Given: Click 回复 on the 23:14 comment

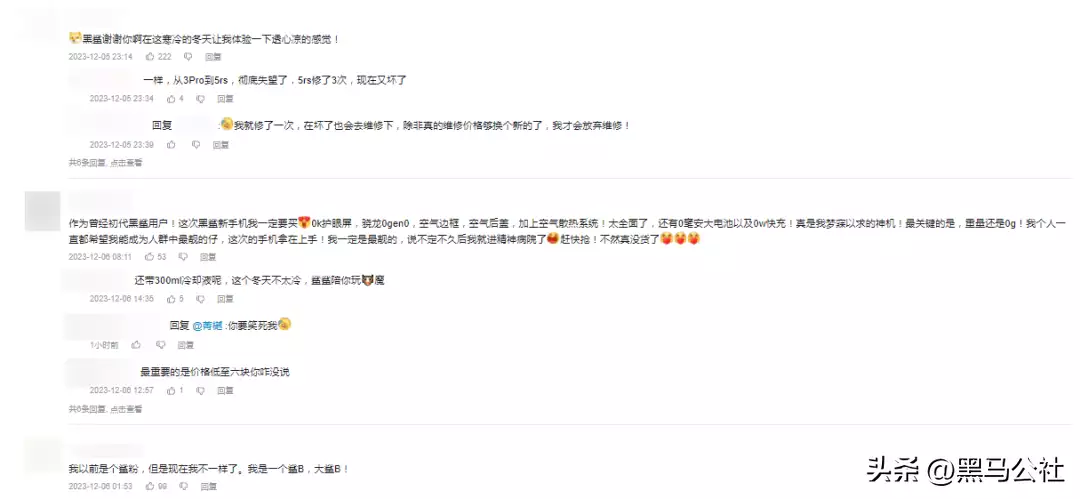Looking at the screenshot, I should click(x=213, y=57).
